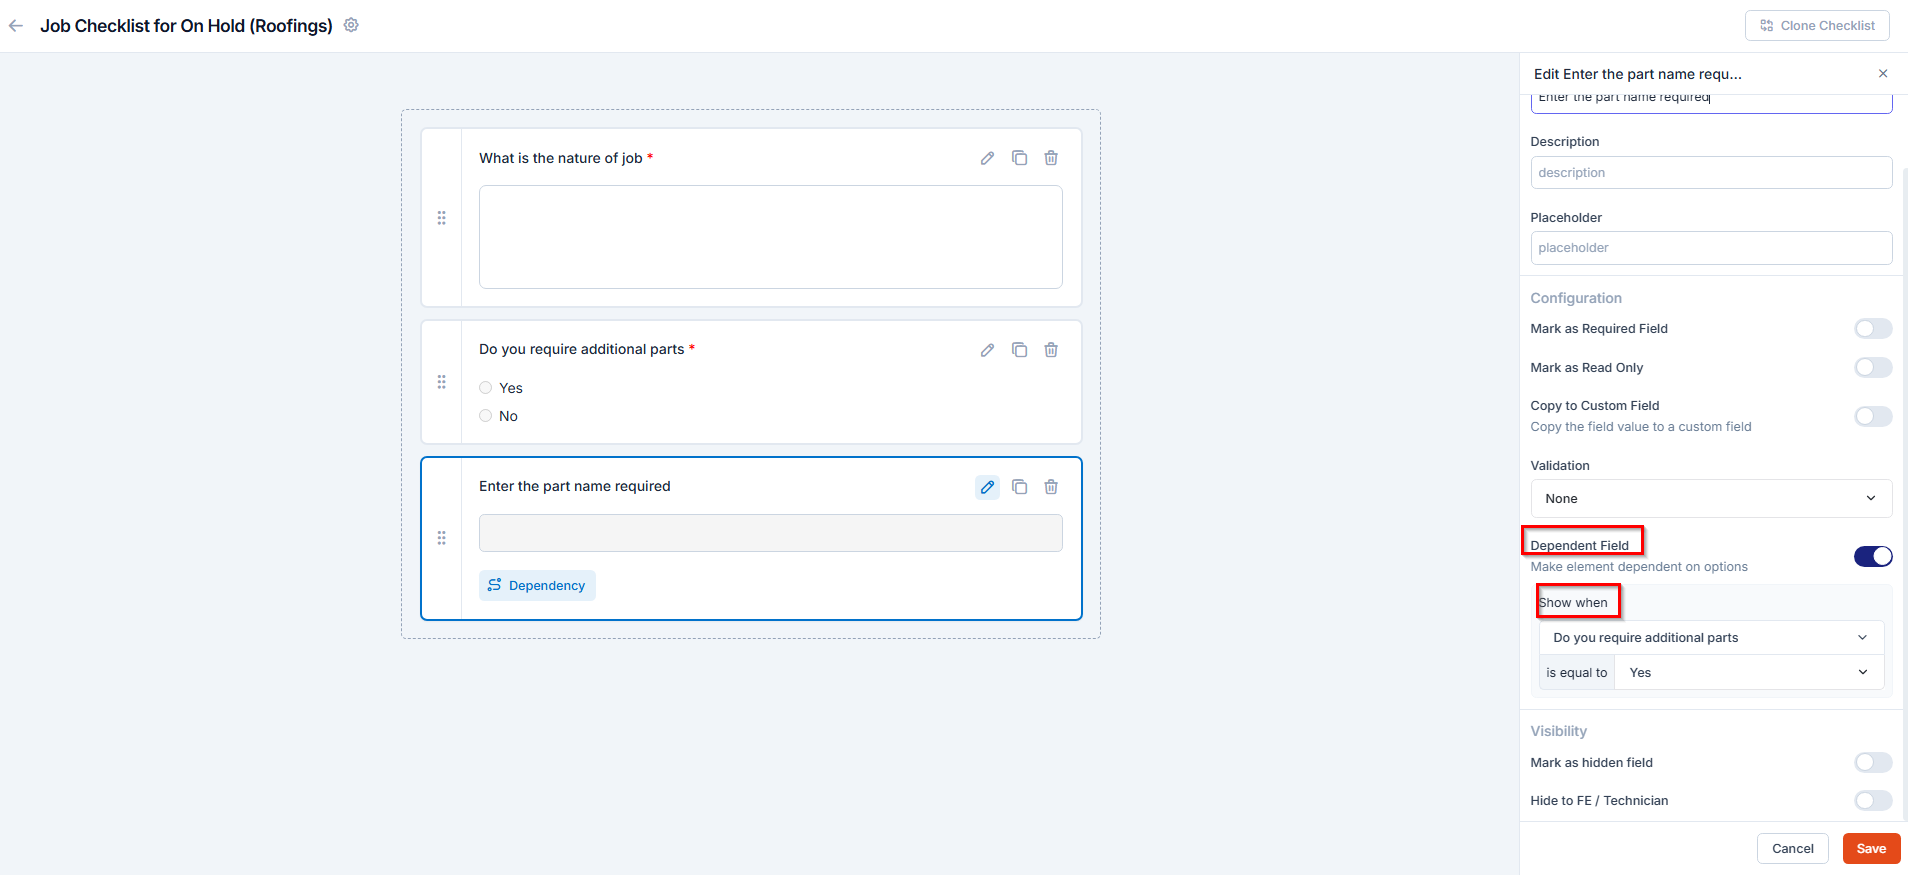Click the 'Configuration' section heading
The width and height of the screenshot is (1908, 875).
pos(1576,298)
